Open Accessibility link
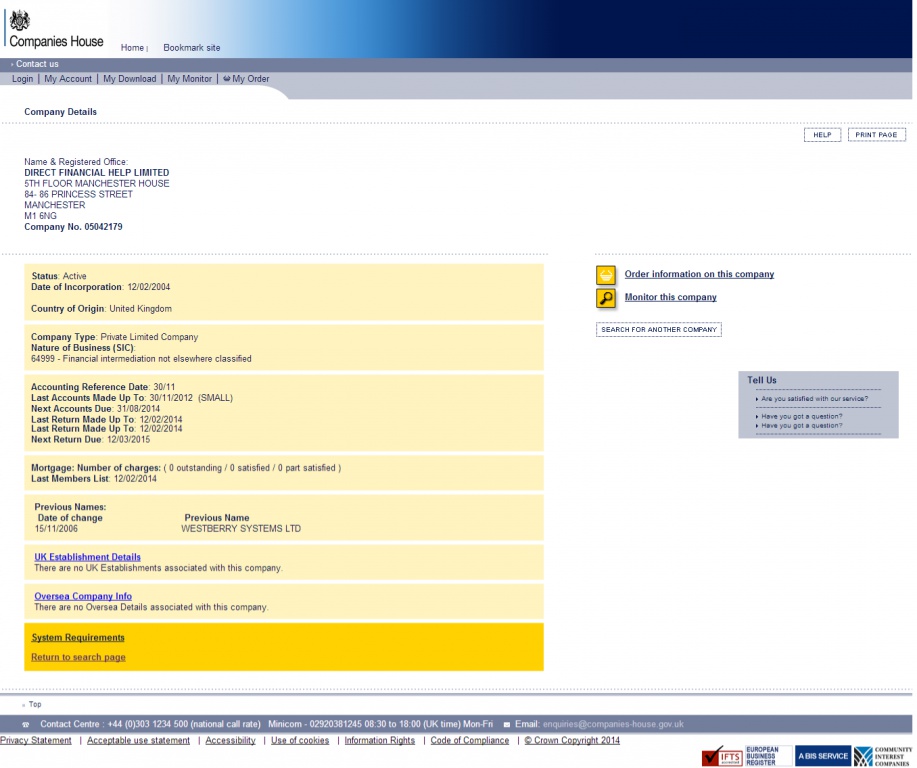The height and width of the screenshot is (768, 917). pos(230,741)
